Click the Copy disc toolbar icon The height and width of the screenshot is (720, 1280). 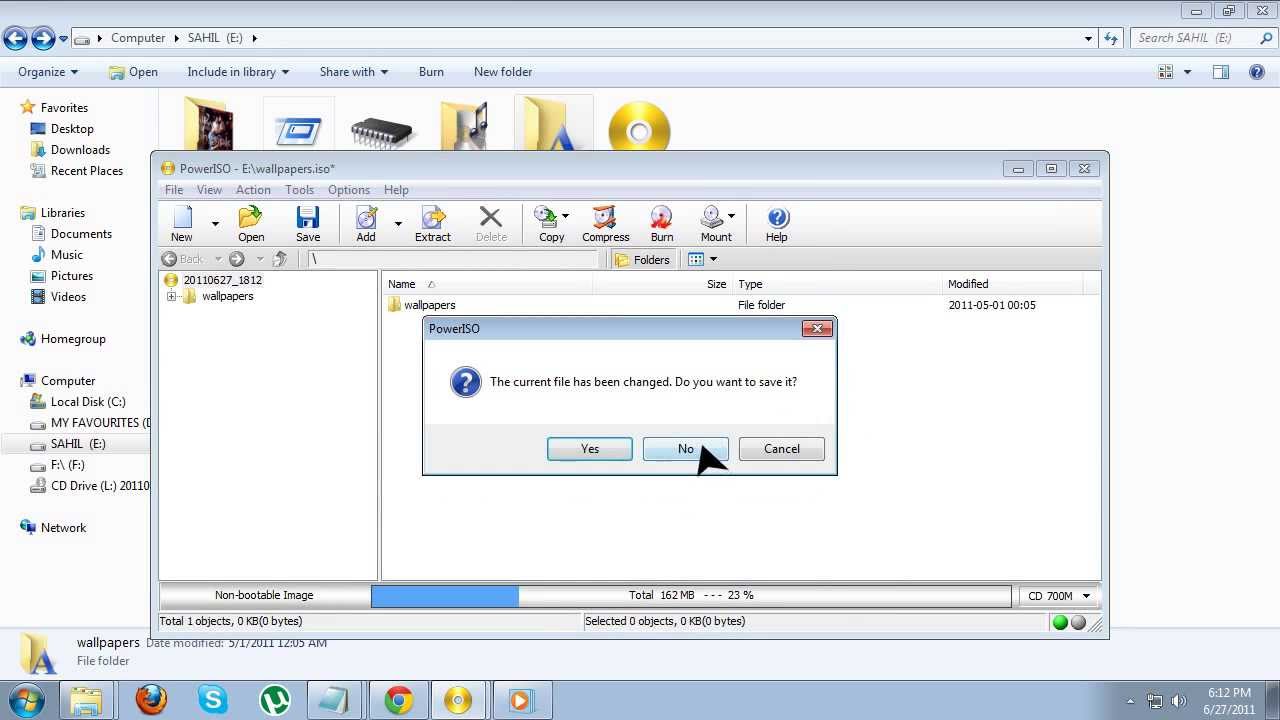[546, 224]
